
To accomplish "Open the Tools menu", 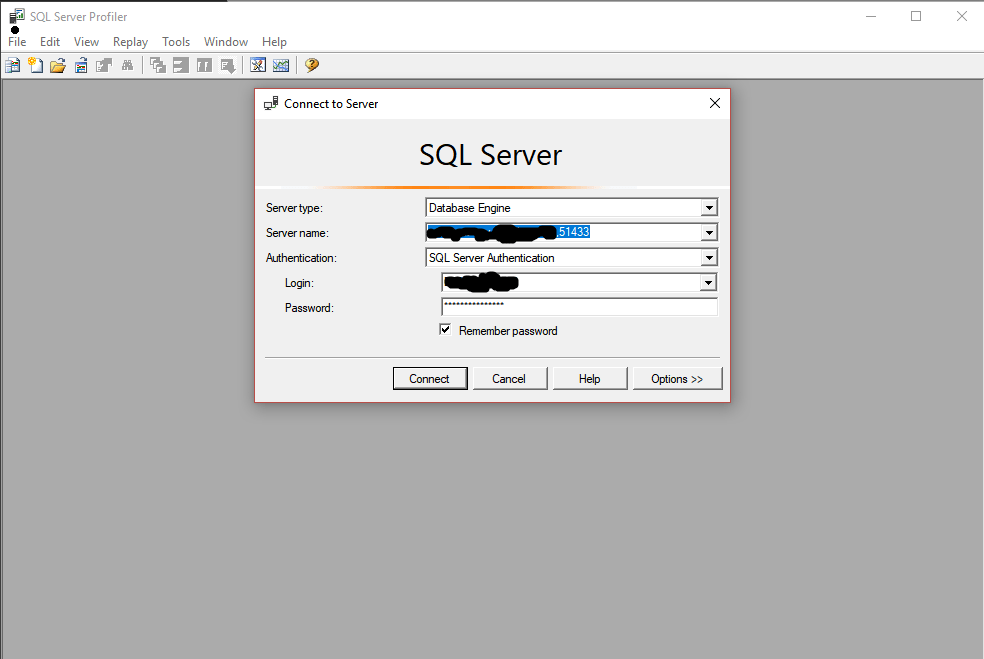I will pos(176,42).
